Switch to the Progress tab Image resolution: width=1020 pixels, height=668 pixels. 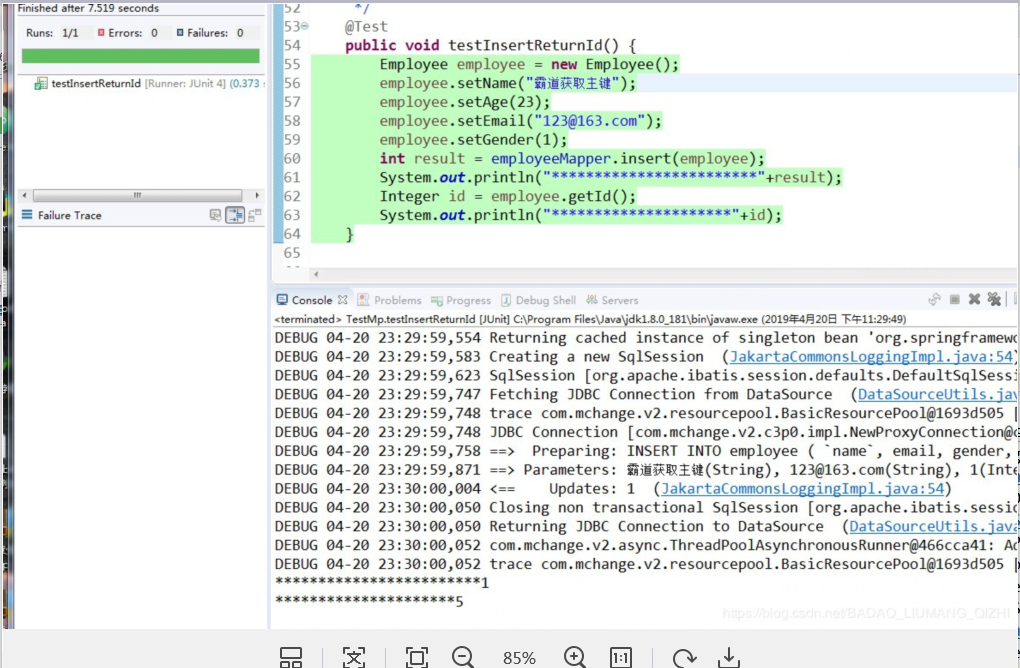click(461, 300)
